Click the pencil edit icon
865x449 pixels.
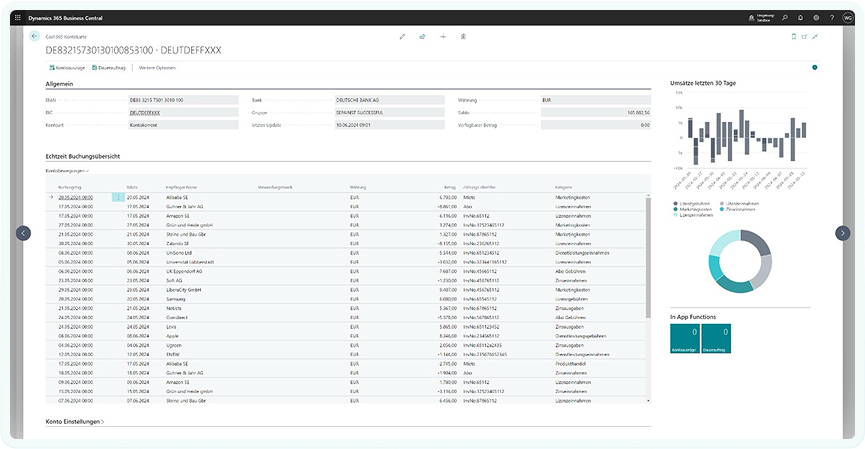(x=402, y=36)
